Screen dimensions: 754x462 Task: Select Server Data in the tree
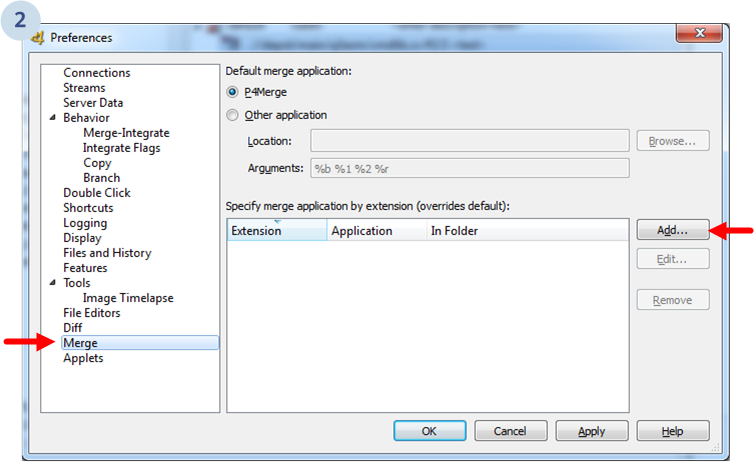[x=93, y=102]
